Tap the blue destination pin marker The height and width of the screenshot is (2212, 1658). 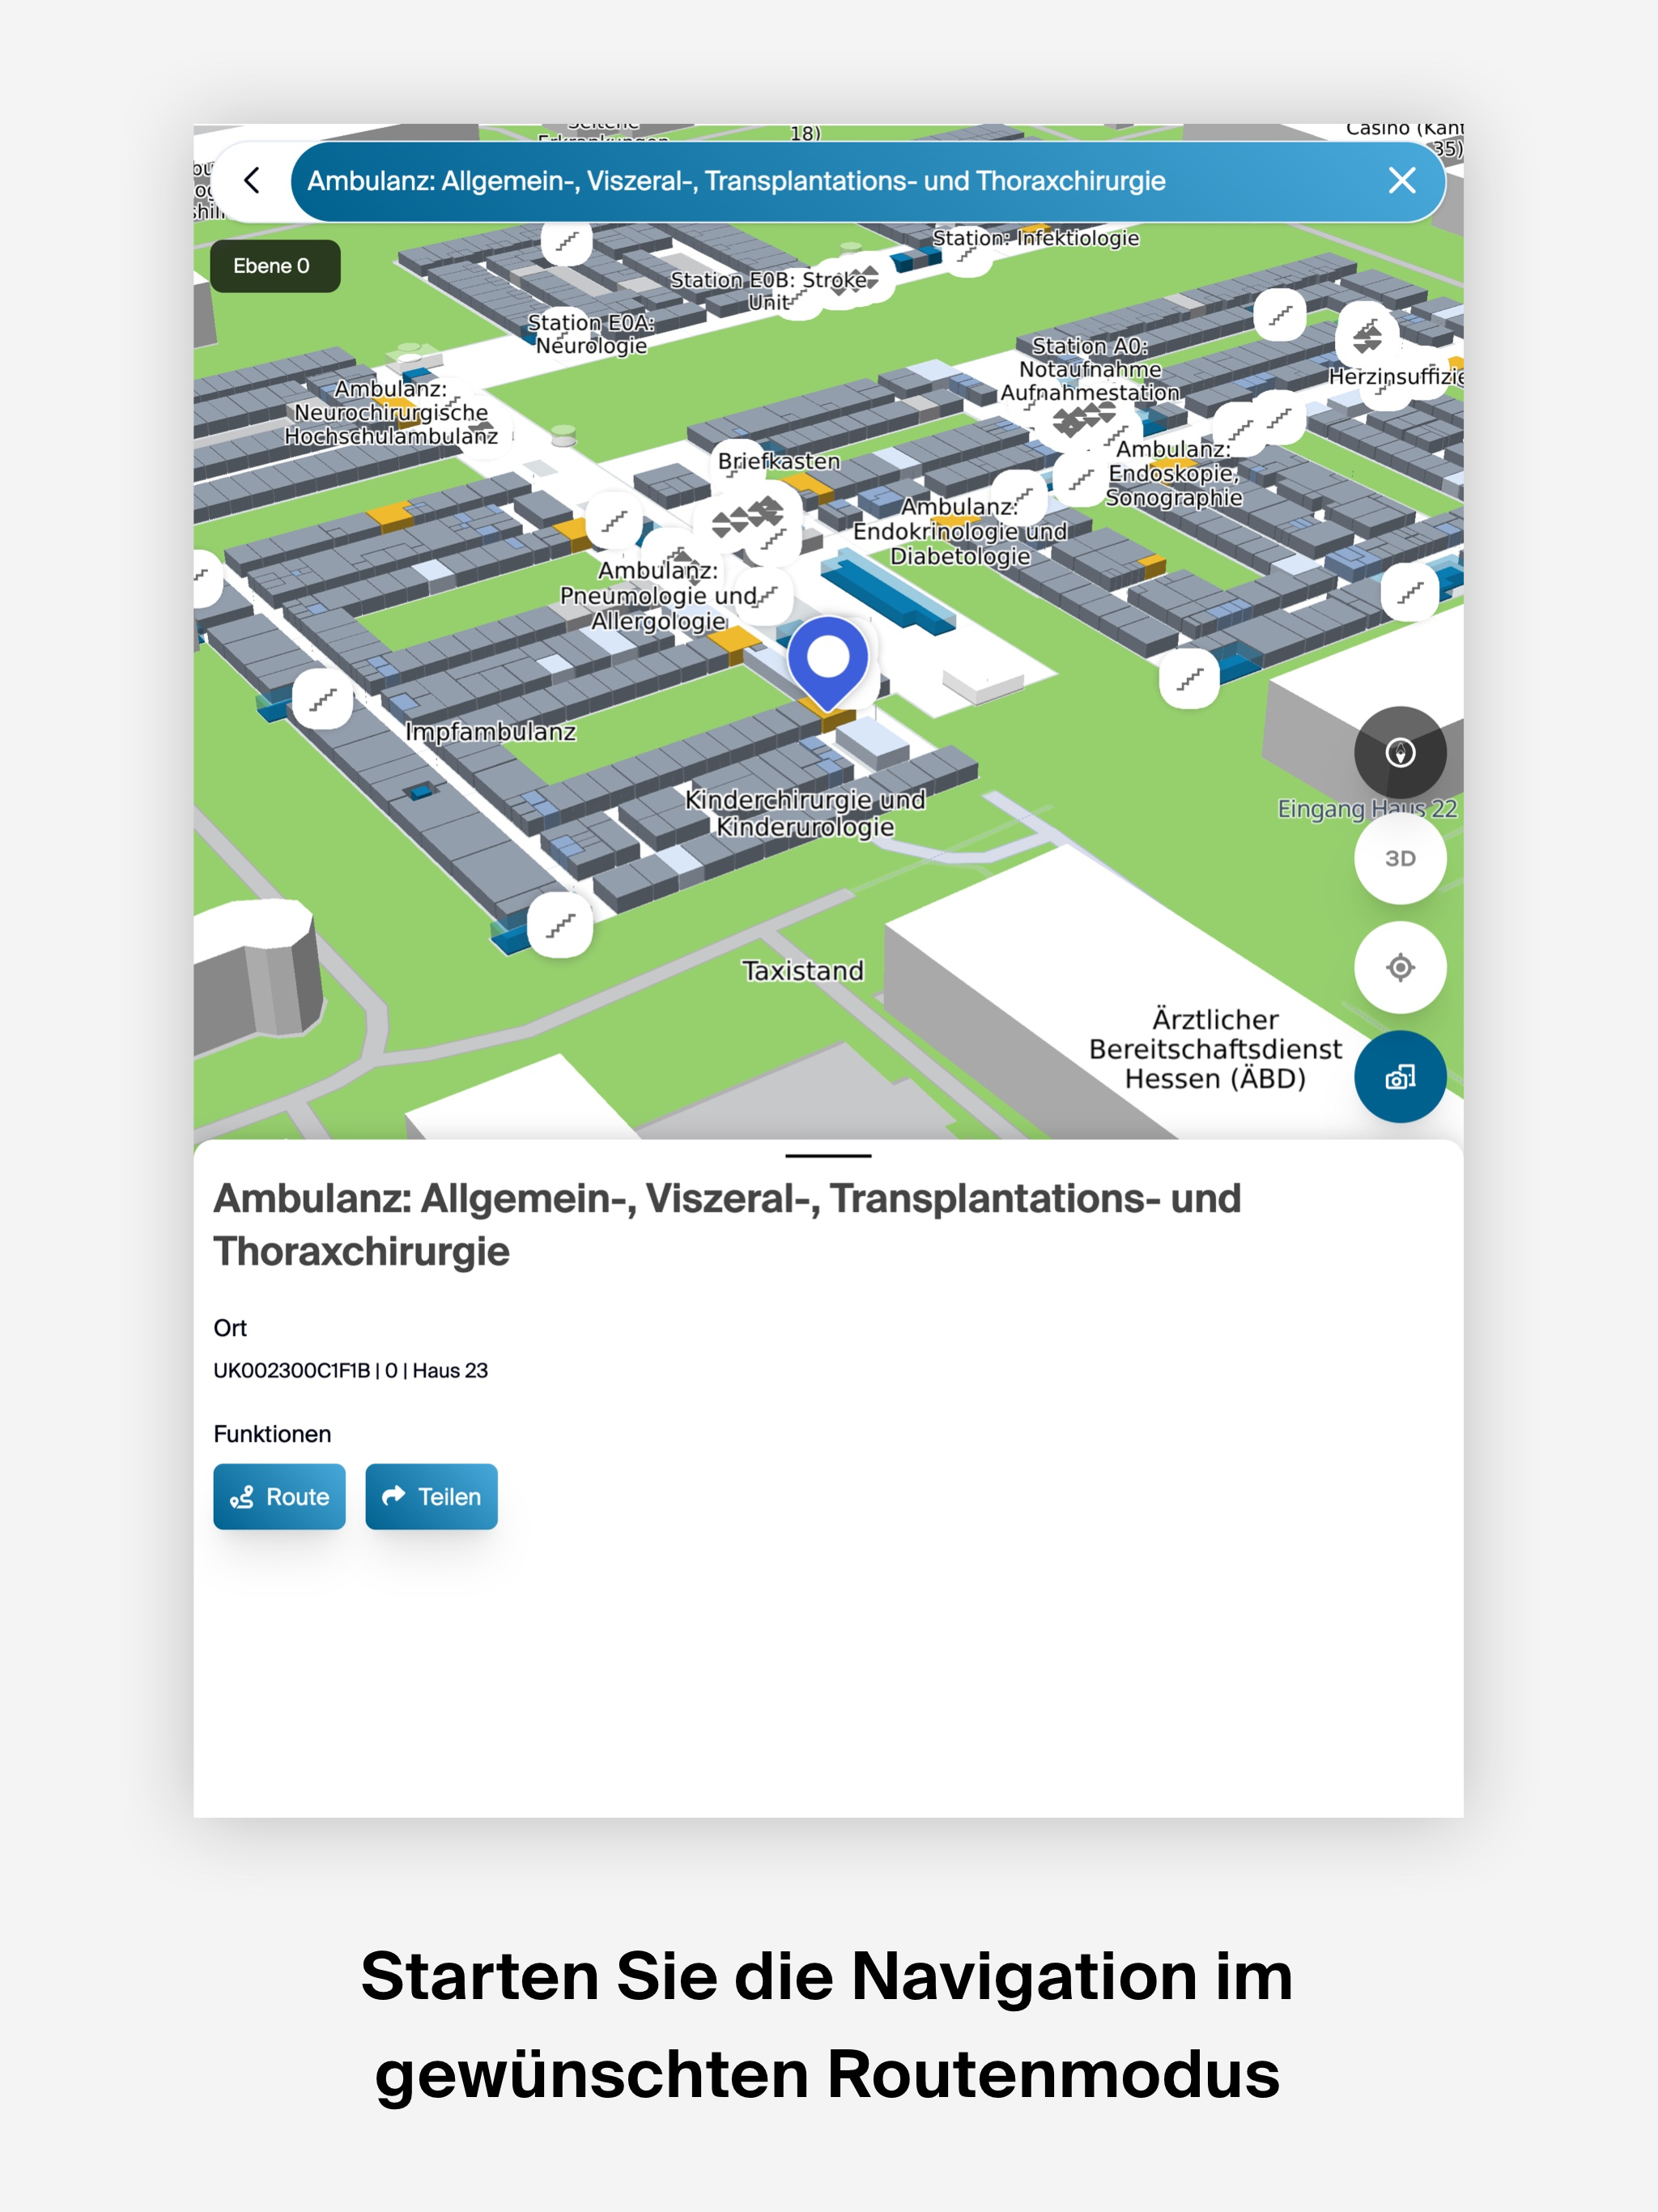coord(828,662)
